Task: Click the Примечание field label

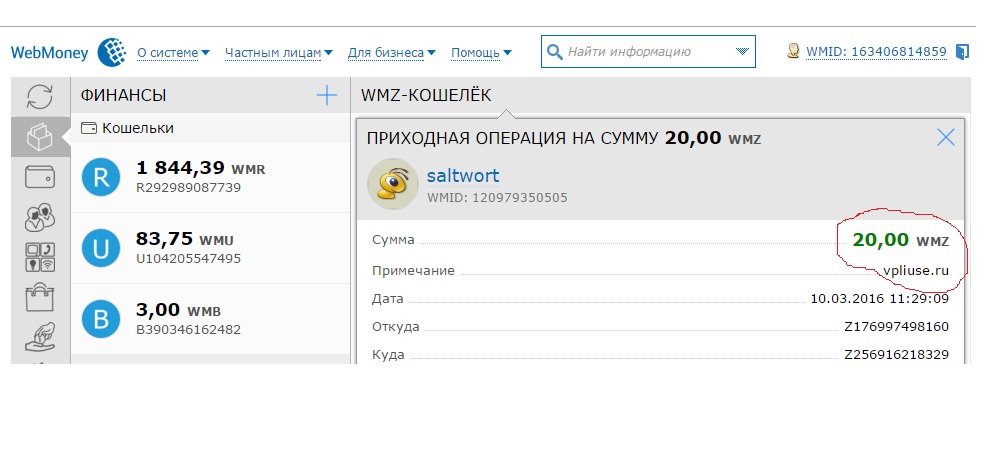Action: click(x=414, y=271)
